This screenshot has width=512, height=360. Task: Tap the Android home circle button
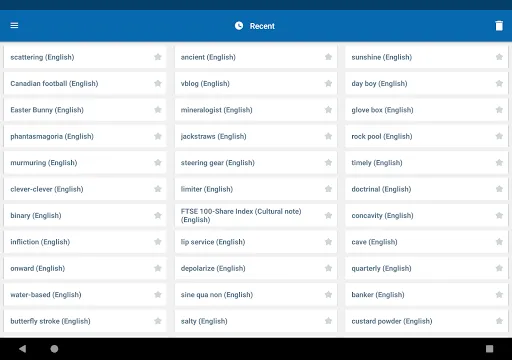(54, 349)
